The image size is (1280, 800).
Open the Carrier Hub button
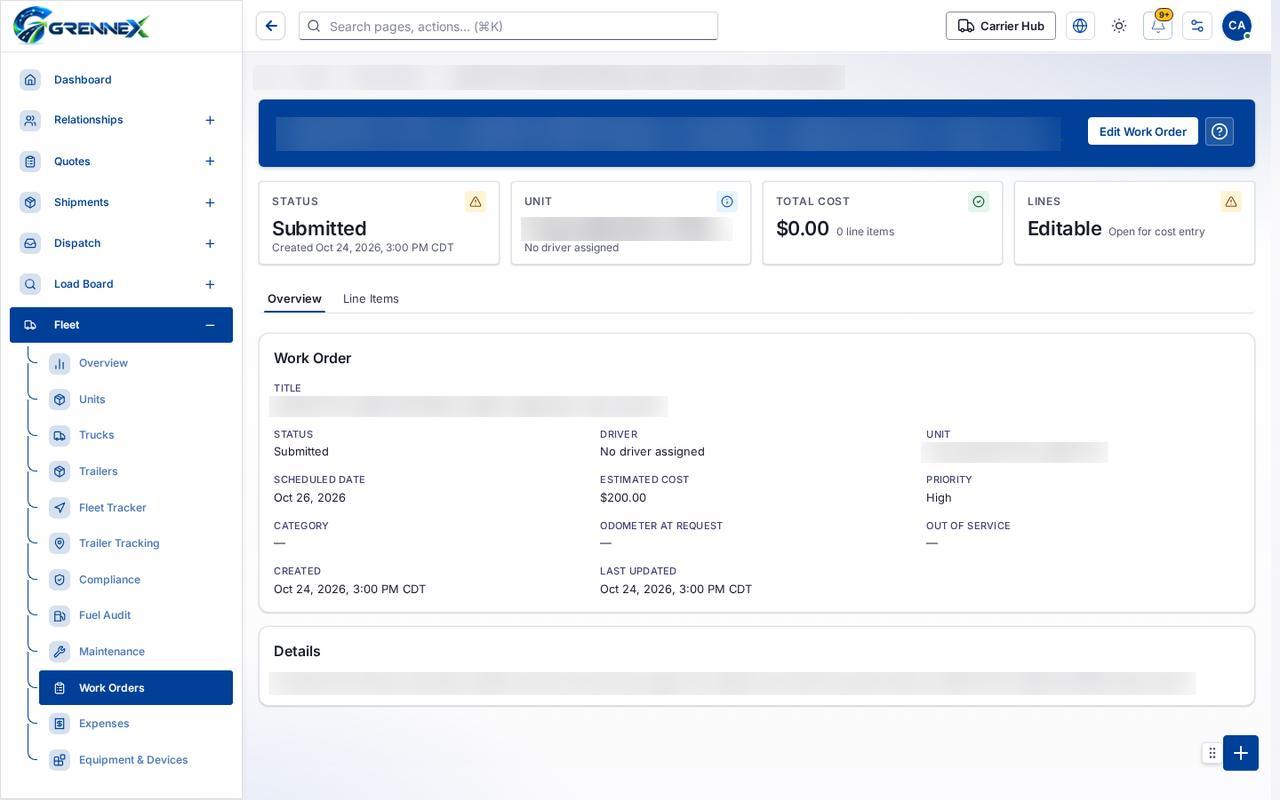[x=1001, y=26]
